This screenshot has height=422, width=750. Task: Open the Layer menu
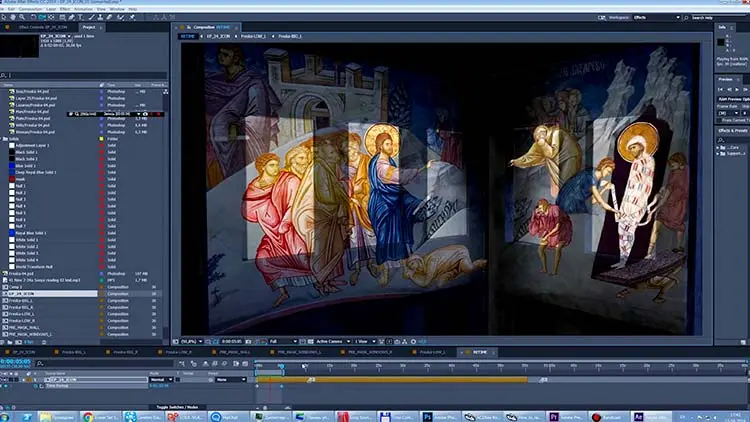(51, 9)
